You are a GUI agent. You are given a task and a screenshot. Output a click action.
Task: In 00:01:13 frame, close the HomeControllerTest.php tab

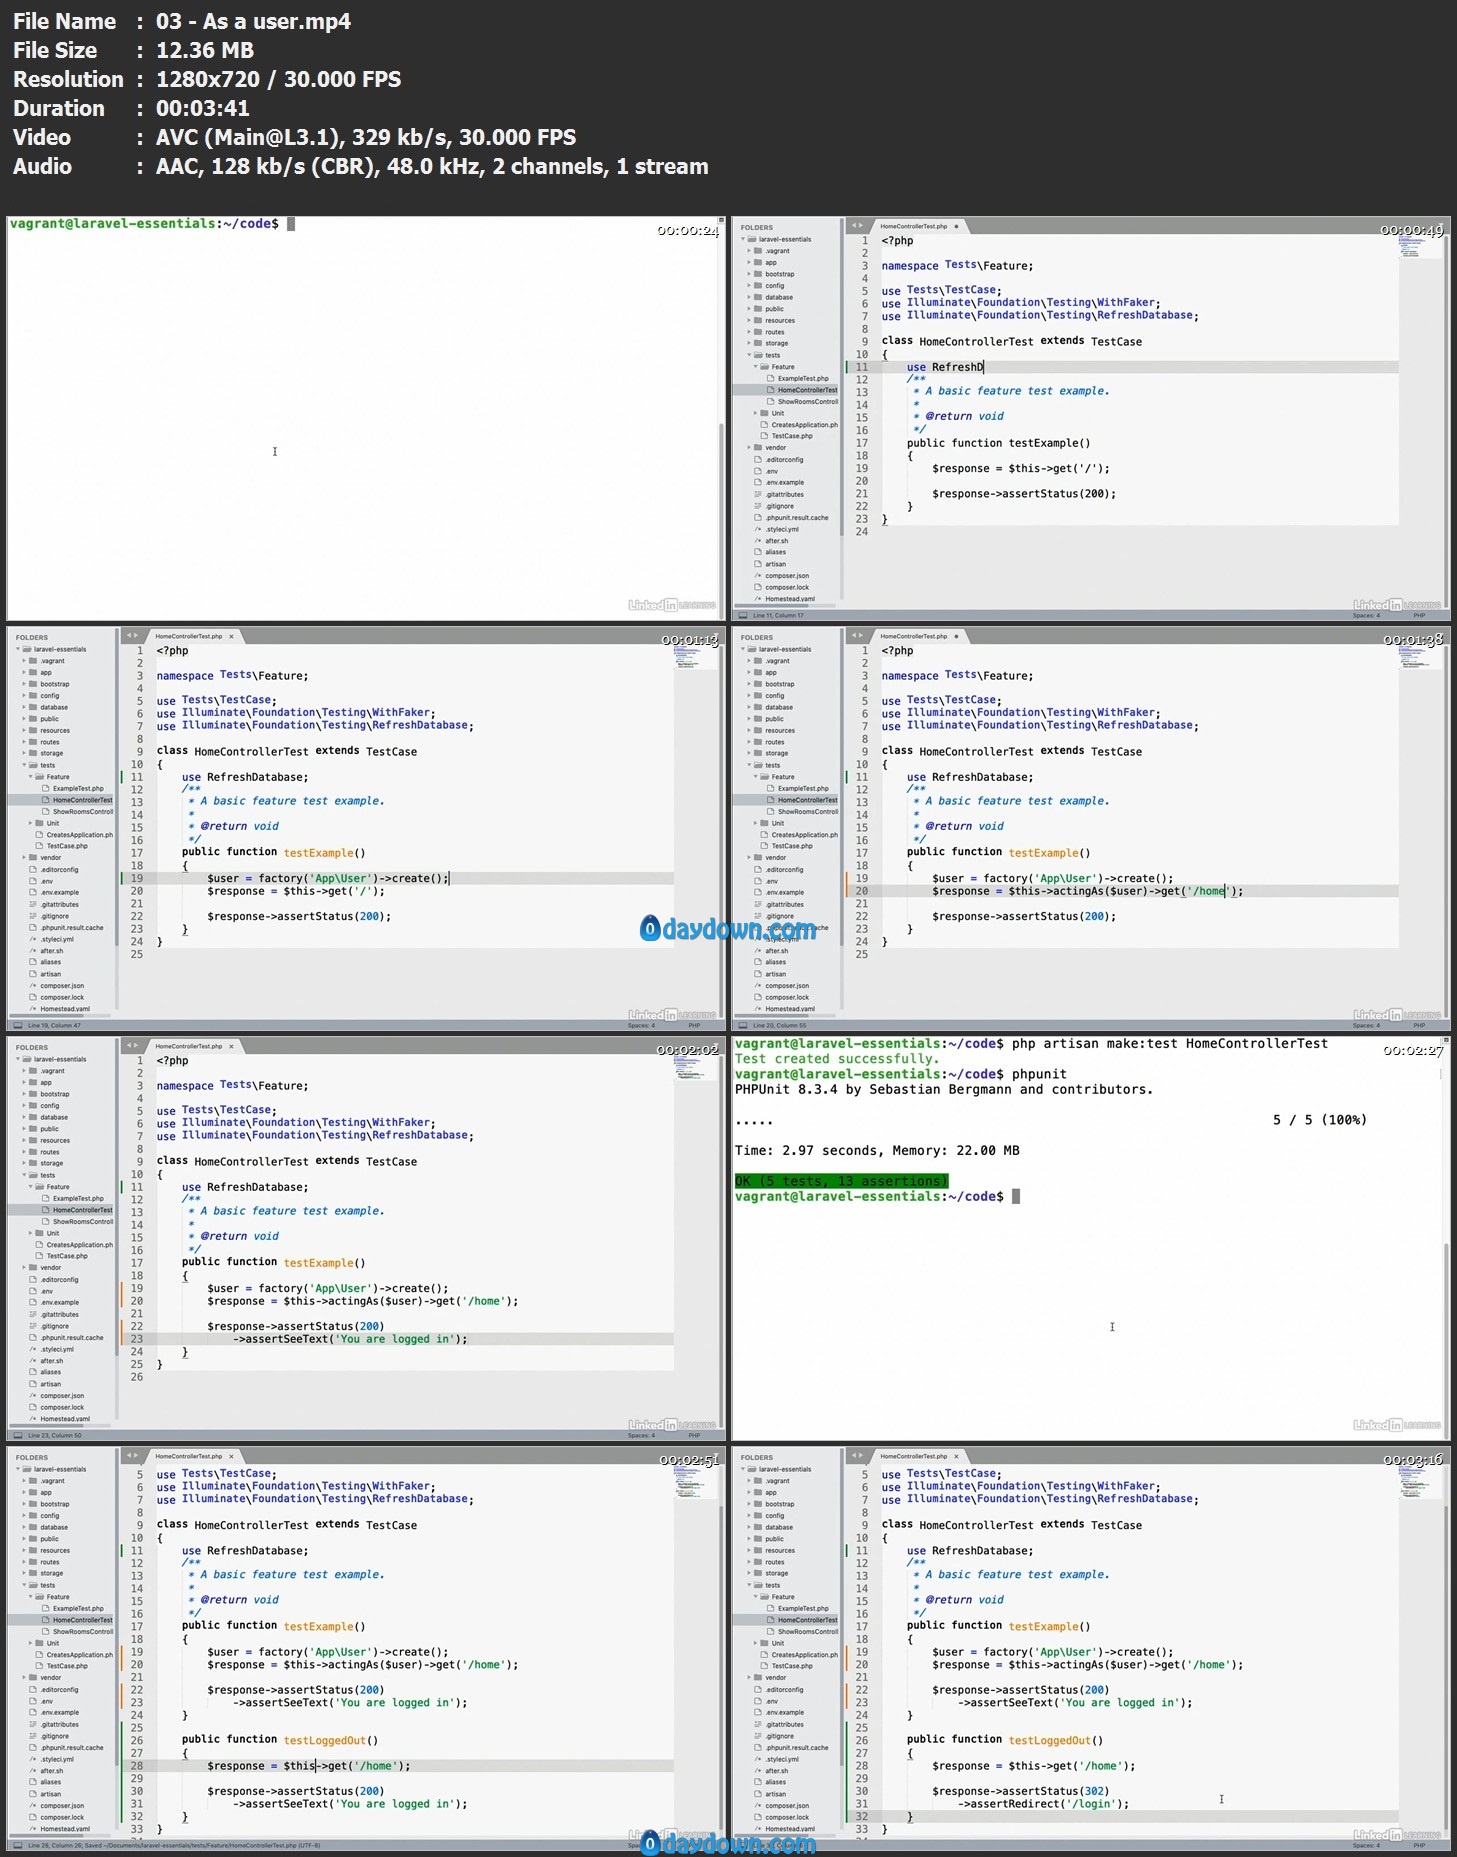pos(231,636)
